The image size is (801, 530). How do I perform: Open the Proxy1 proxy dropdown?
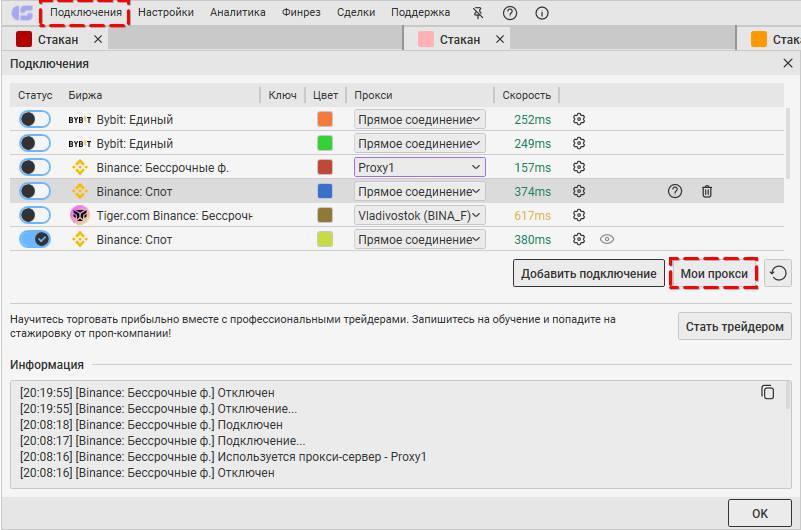coord(419,167)
